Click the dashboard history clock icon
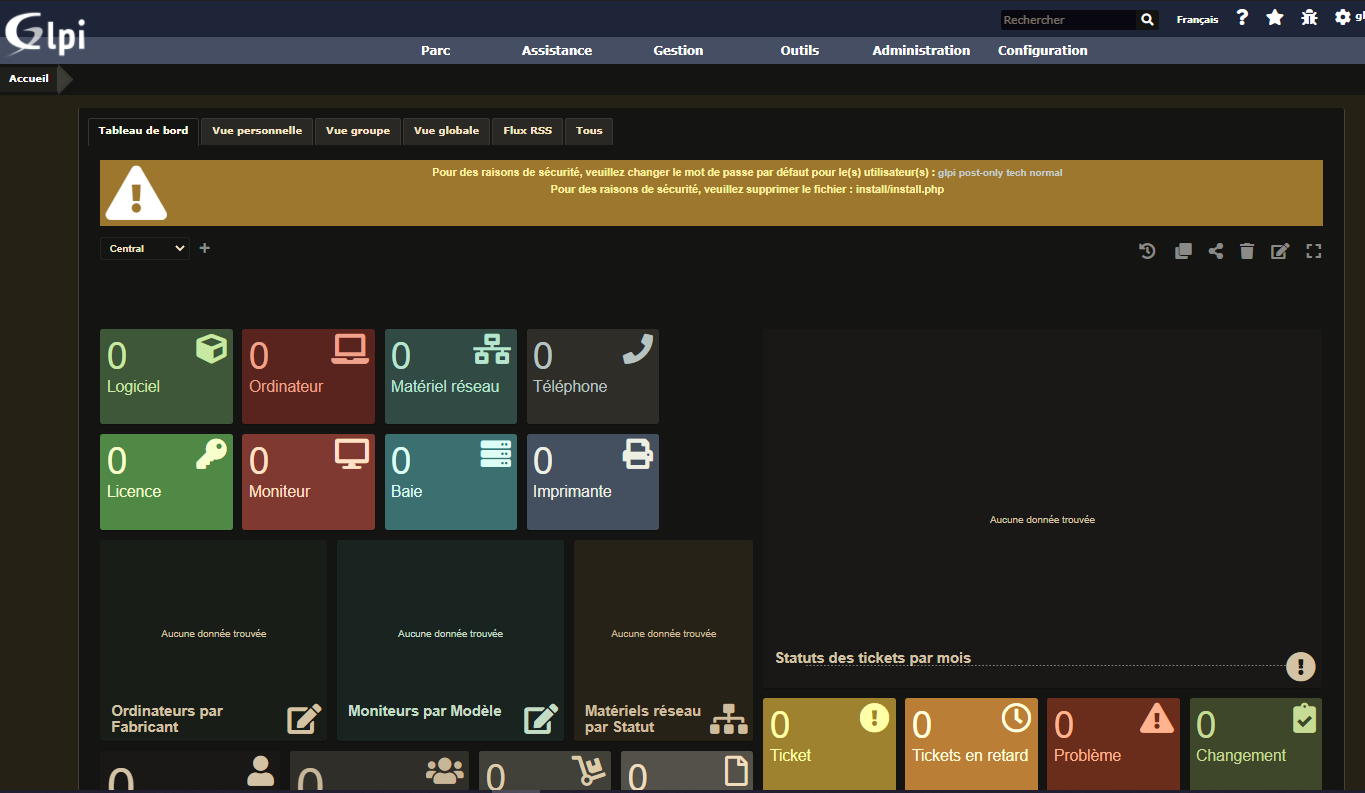The width and height of the screenshot is (1365, 793). pyautogui.click(x=1147, y=251)
